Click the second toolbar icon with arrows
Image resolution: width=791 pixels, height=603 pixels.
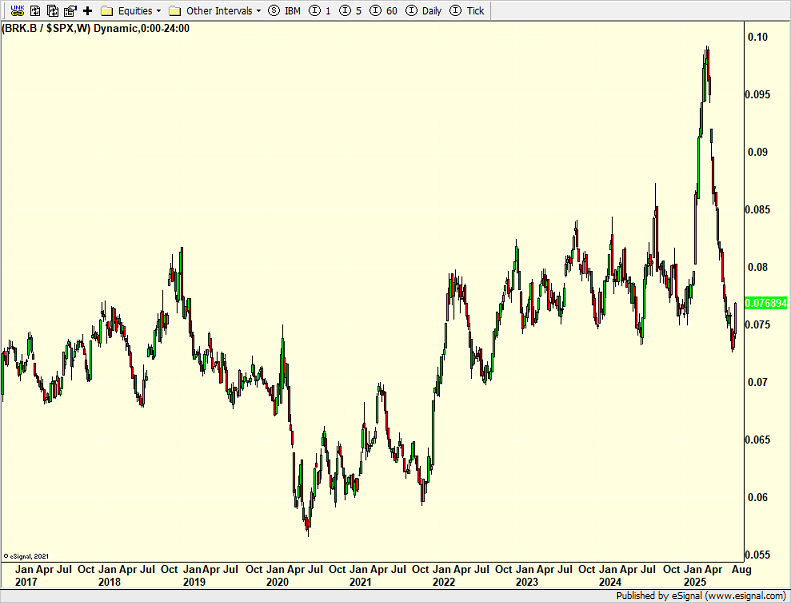[x=35, y=10]
